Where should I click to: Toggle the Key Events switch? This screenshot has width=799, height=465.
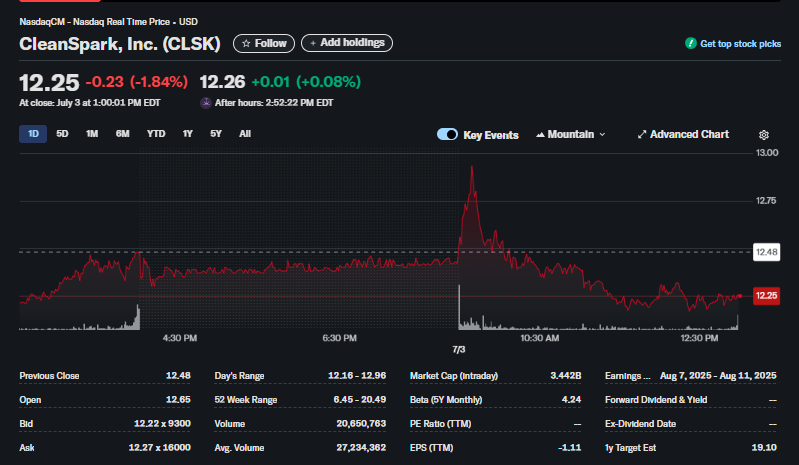[x=447, y=134]
